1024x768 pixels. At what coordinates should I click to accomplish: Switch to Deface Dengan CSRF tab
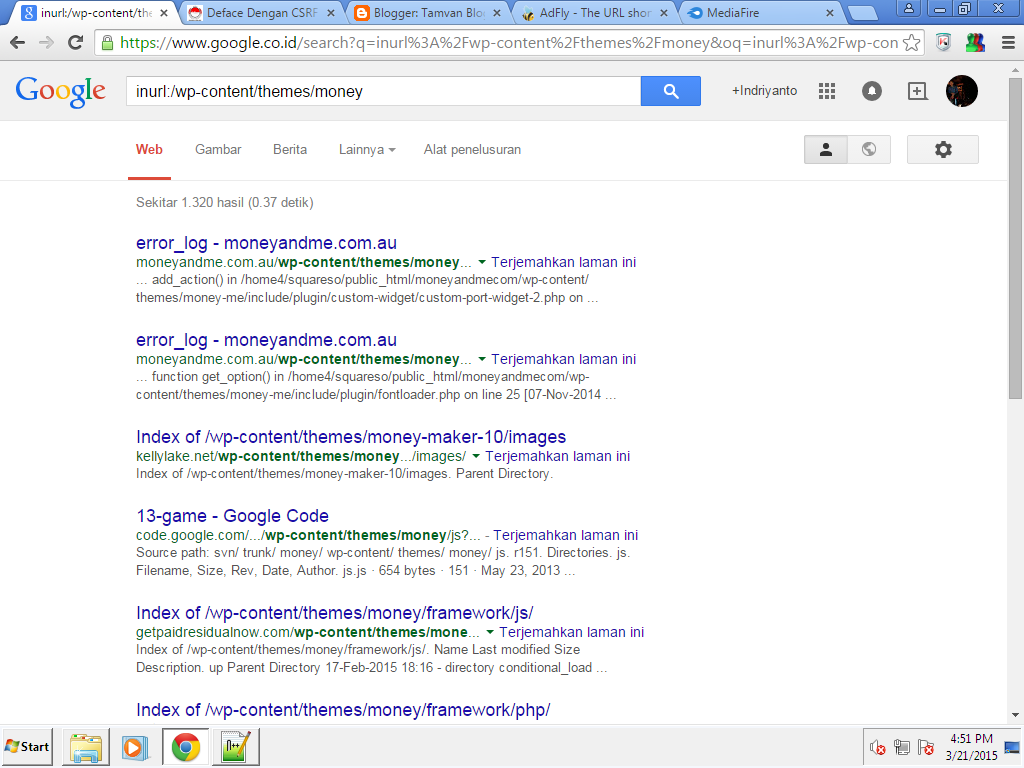tap(261, 12)
